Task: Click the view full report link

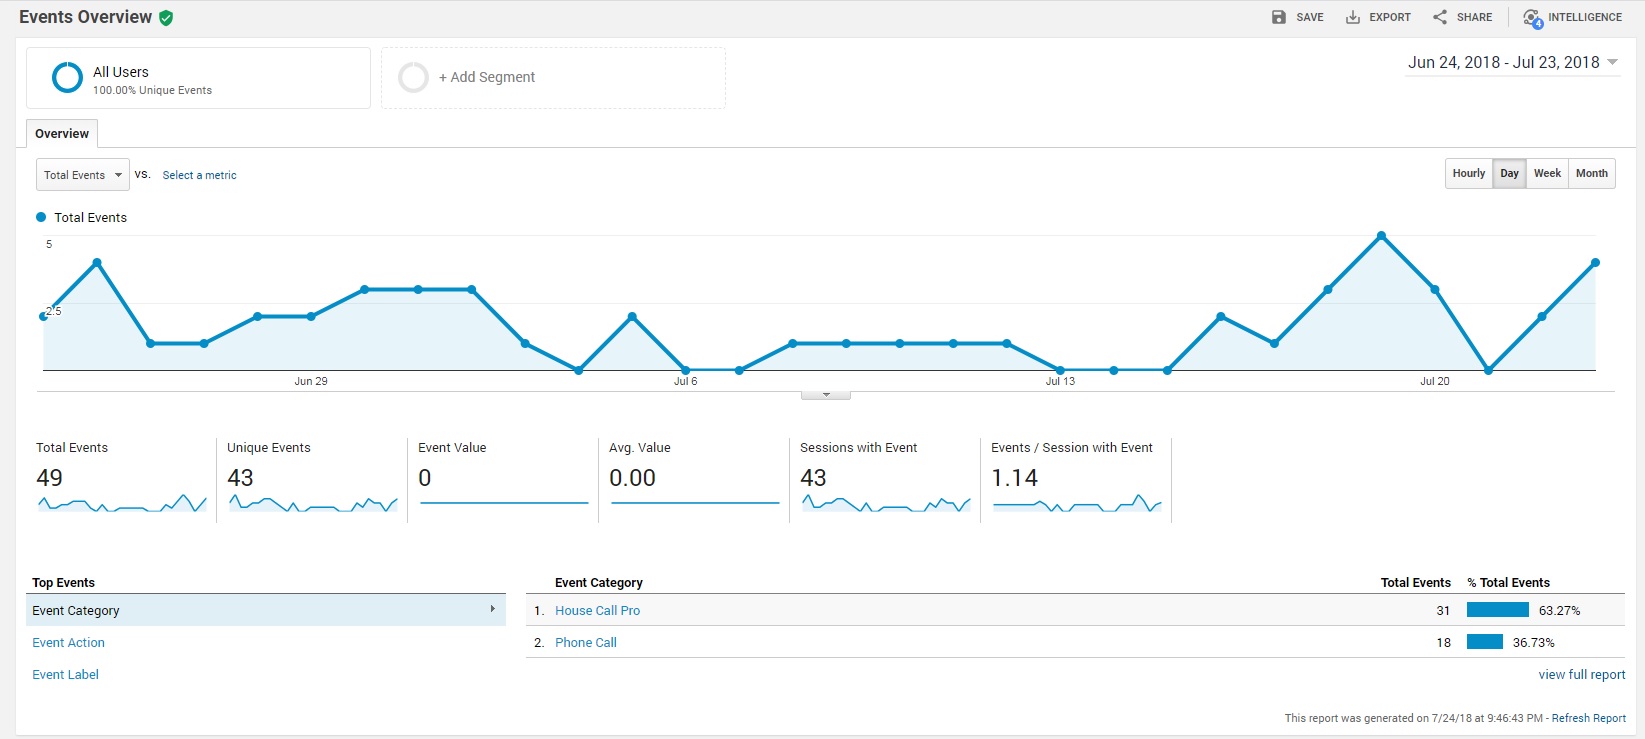Action: (1581, 675)
